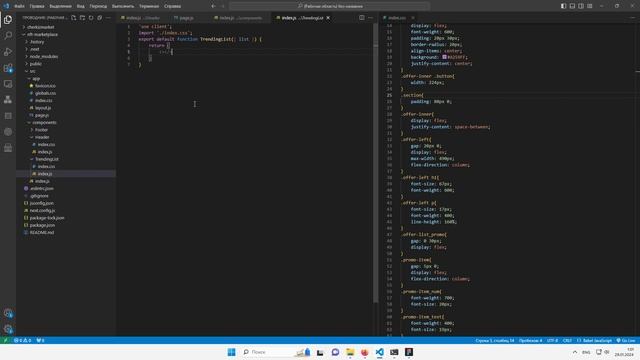Click errors and warnings count in status bar

[22, 340]
